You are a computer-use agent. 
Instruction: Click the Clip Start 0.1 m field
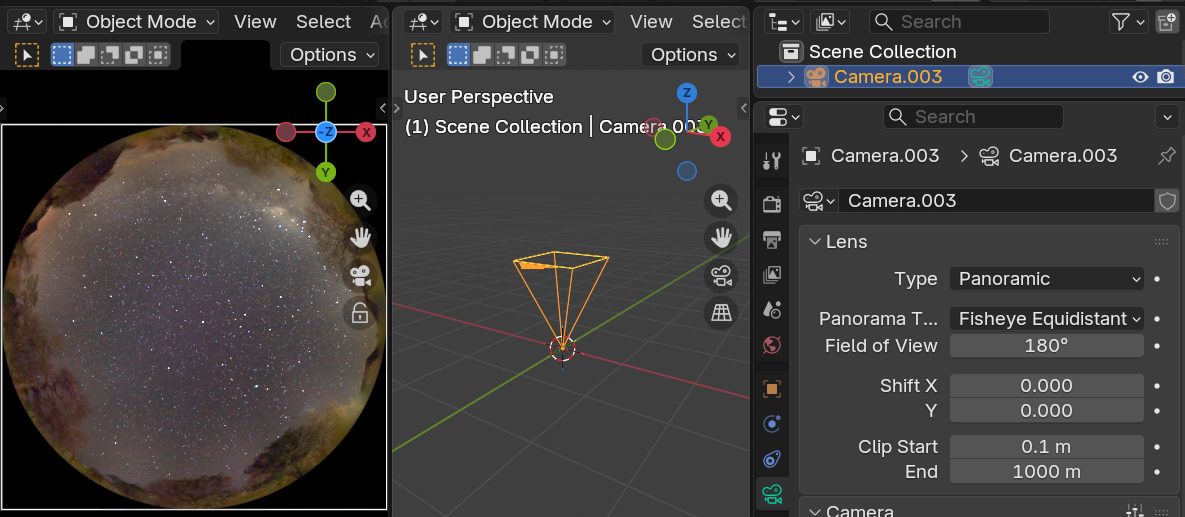1046,446
